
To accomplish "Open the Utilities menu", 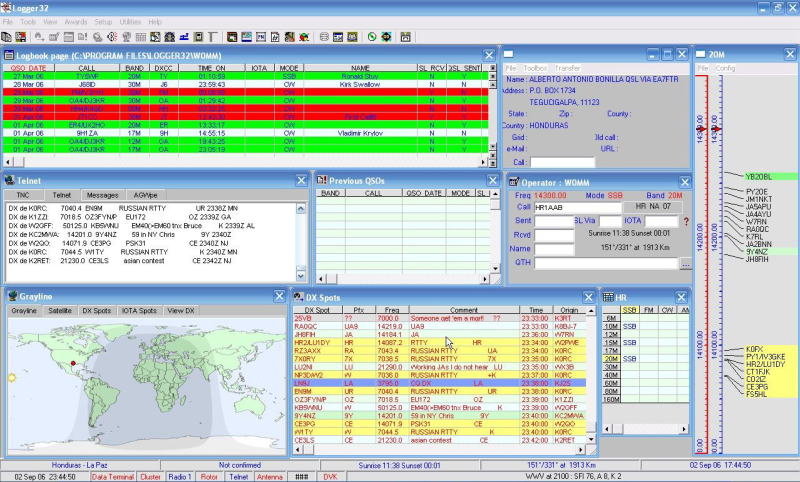I will pos(130,21).
